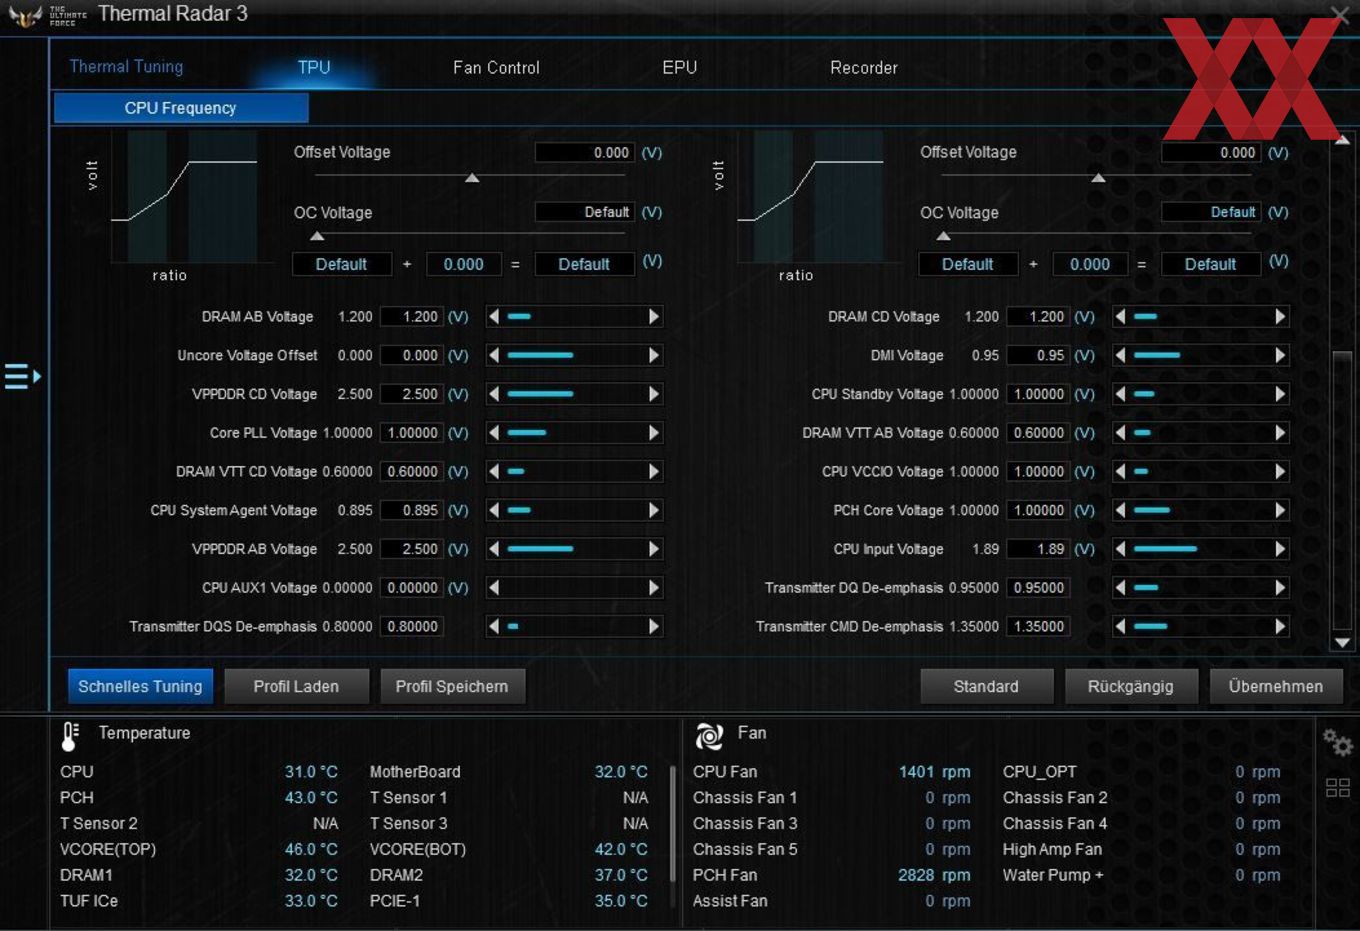Click Profil Laden button
Viewport: 1360px width, 931px height.
pos(296,686)
